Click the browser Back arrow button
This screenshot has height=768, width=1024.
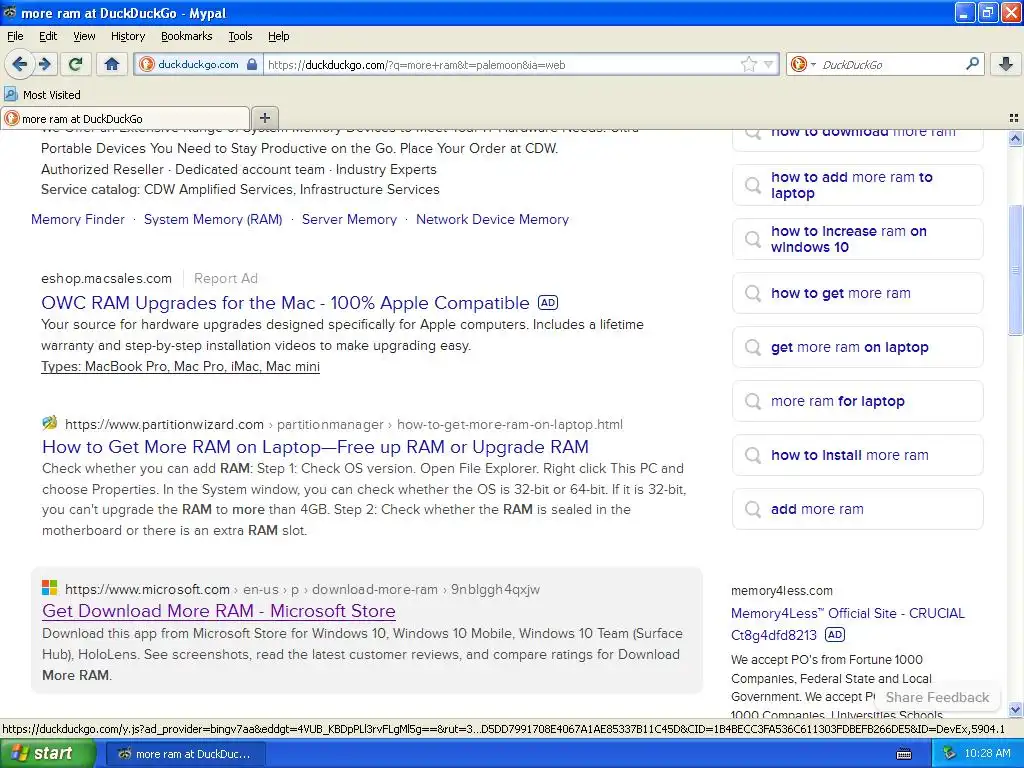(x=20, y=64)
